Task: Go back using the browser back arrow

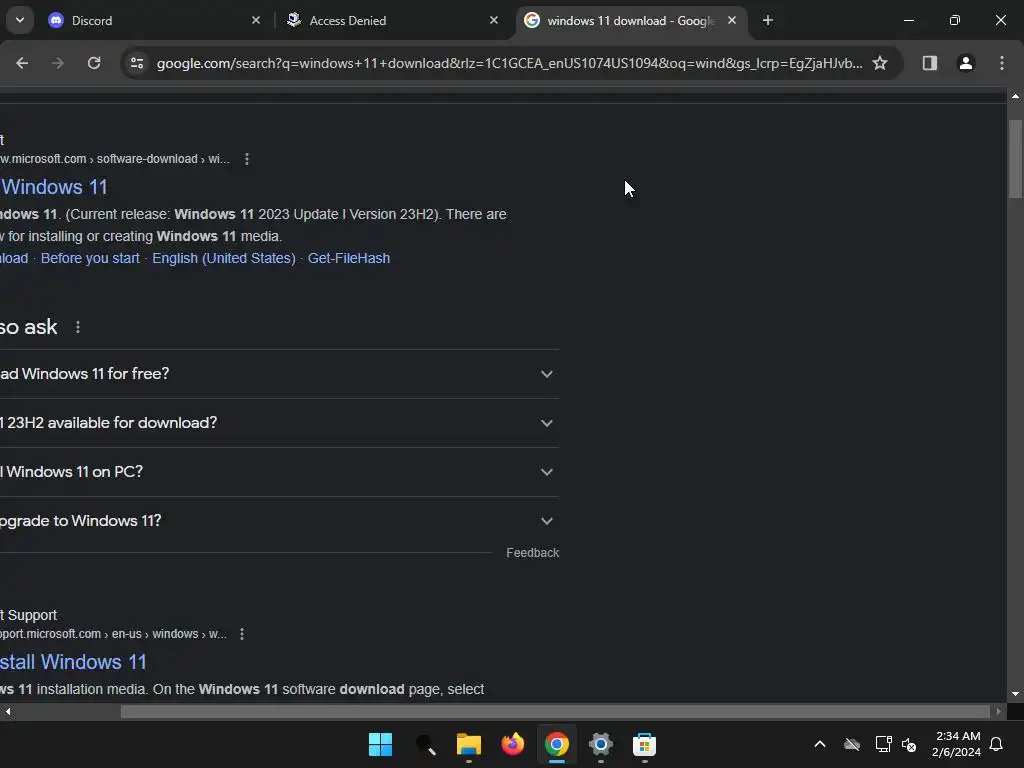Action: tap(22, 63)
